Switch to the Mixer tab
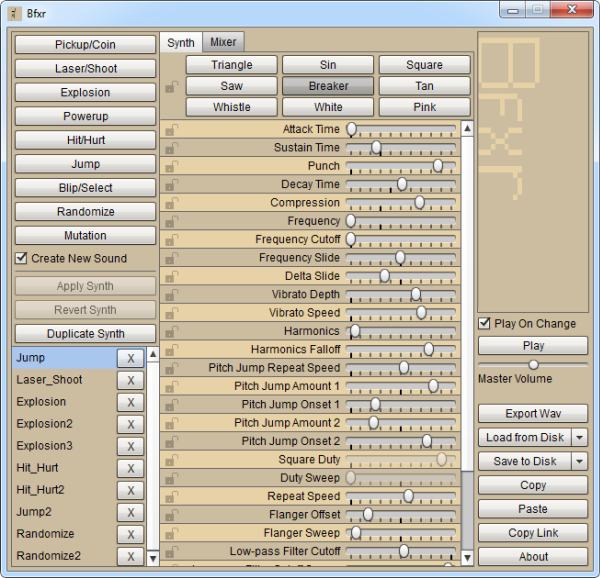600x578 pixels. [x=223, y=42]
